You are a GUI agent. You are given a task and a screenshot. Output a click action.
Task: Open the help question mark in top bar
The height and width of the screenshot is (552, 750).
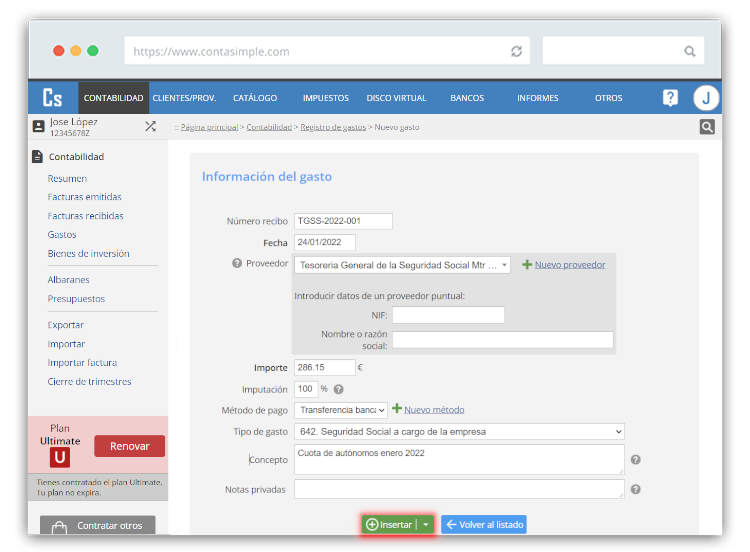tap(670, 98)
